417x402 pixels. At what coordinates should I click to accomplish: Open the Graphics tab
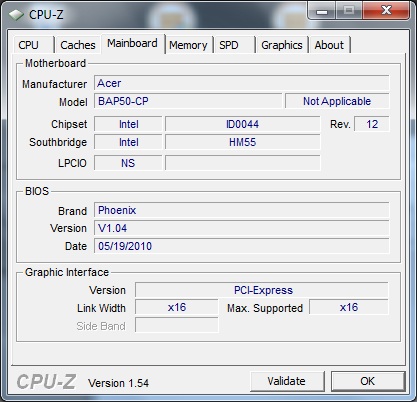tap(282, 45)
